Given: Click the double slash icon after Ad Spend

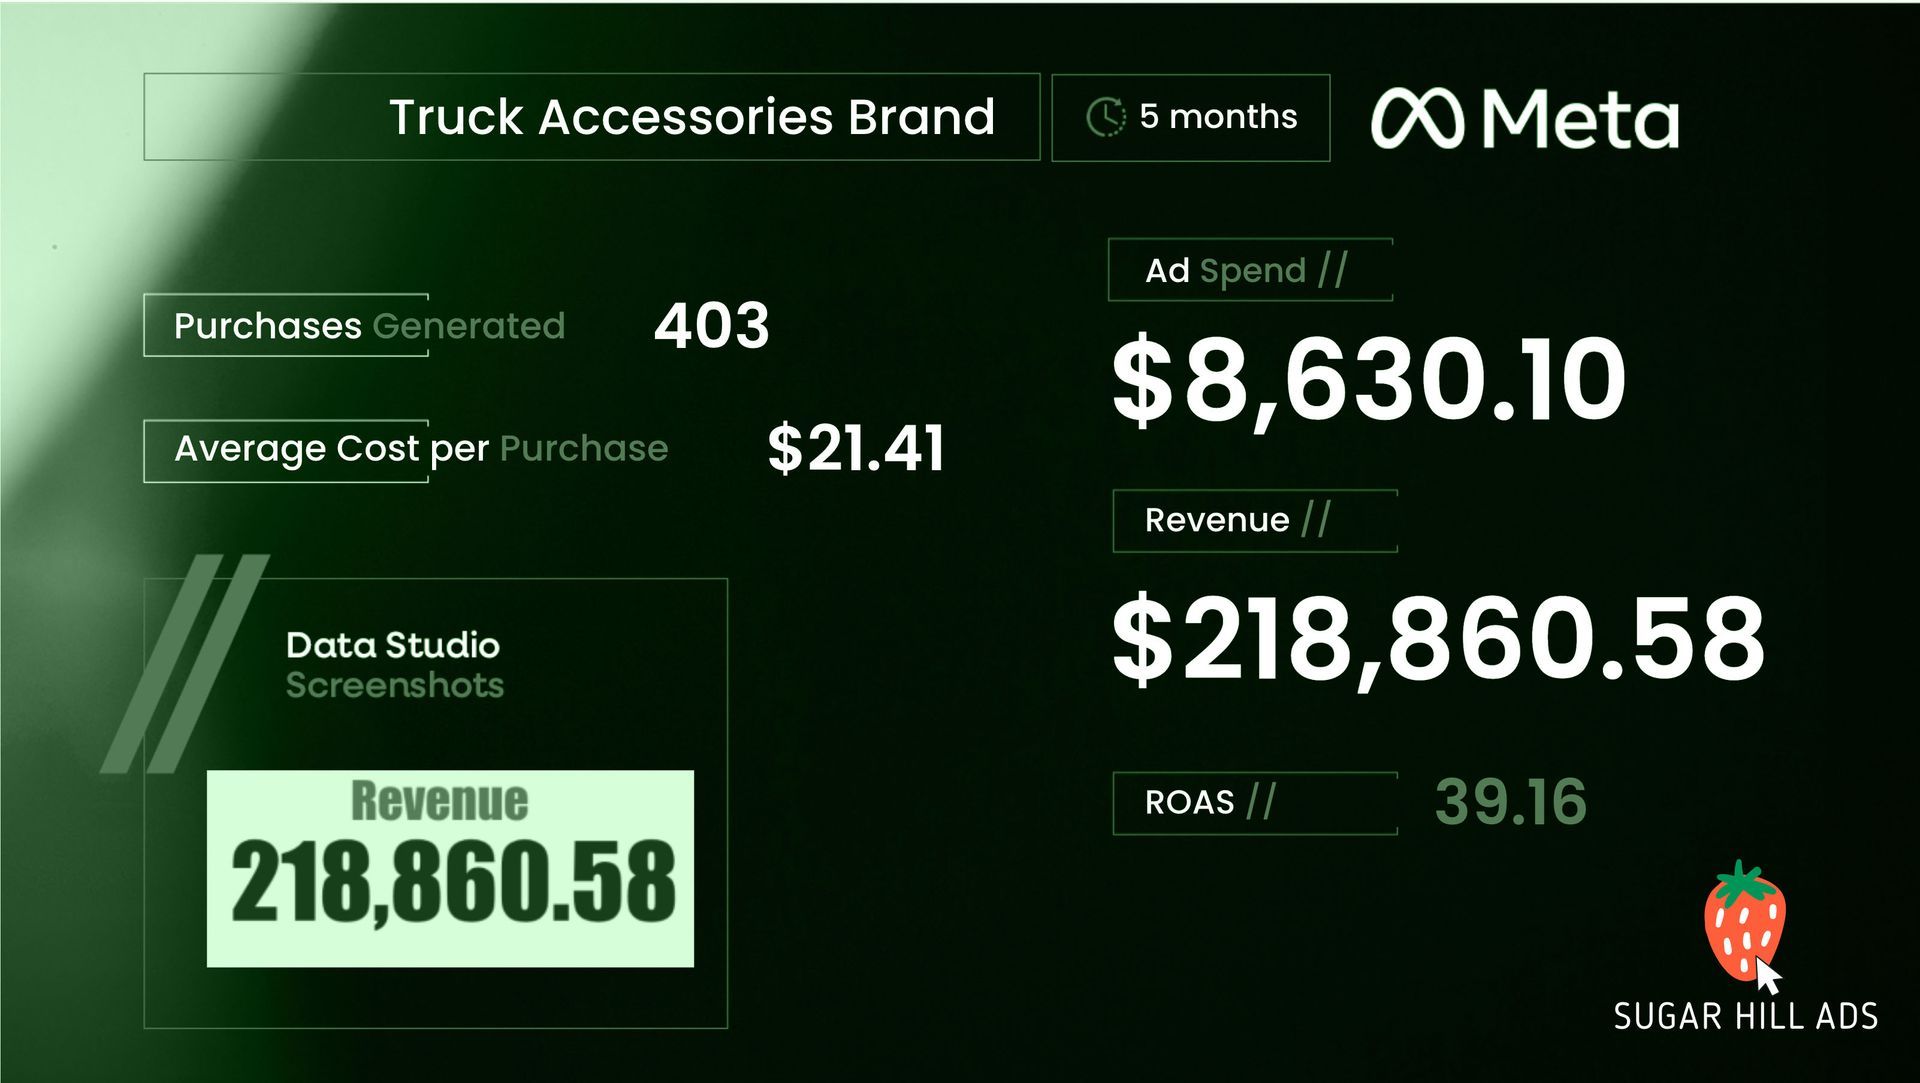Looking at the screenshot, I should click(x=1332, y=270).
